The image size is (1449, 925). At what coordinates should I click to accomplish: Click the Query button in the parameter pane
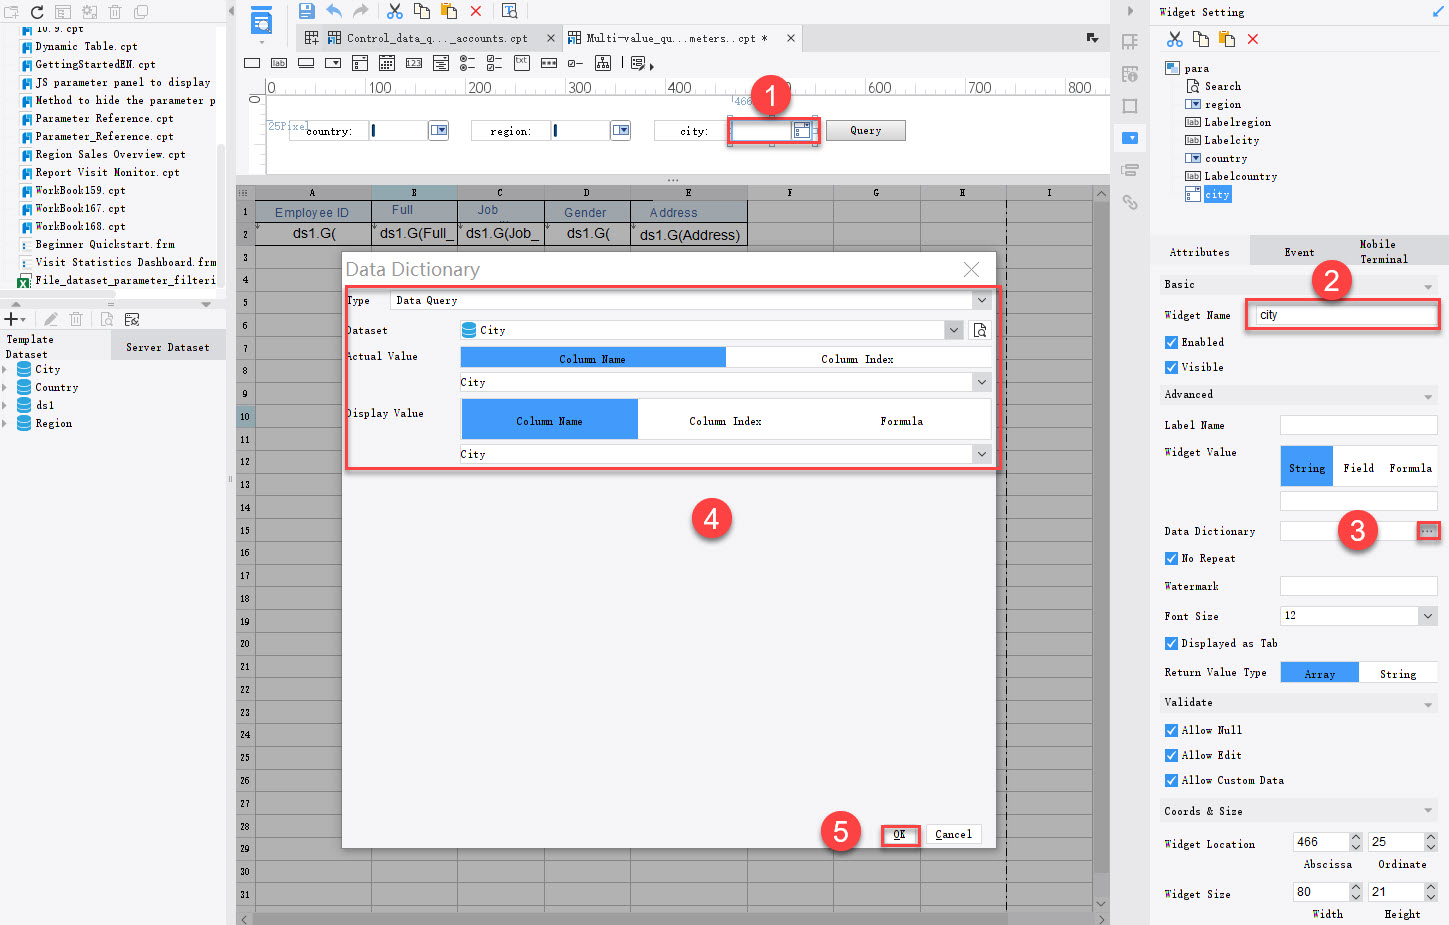pos(866,130)
